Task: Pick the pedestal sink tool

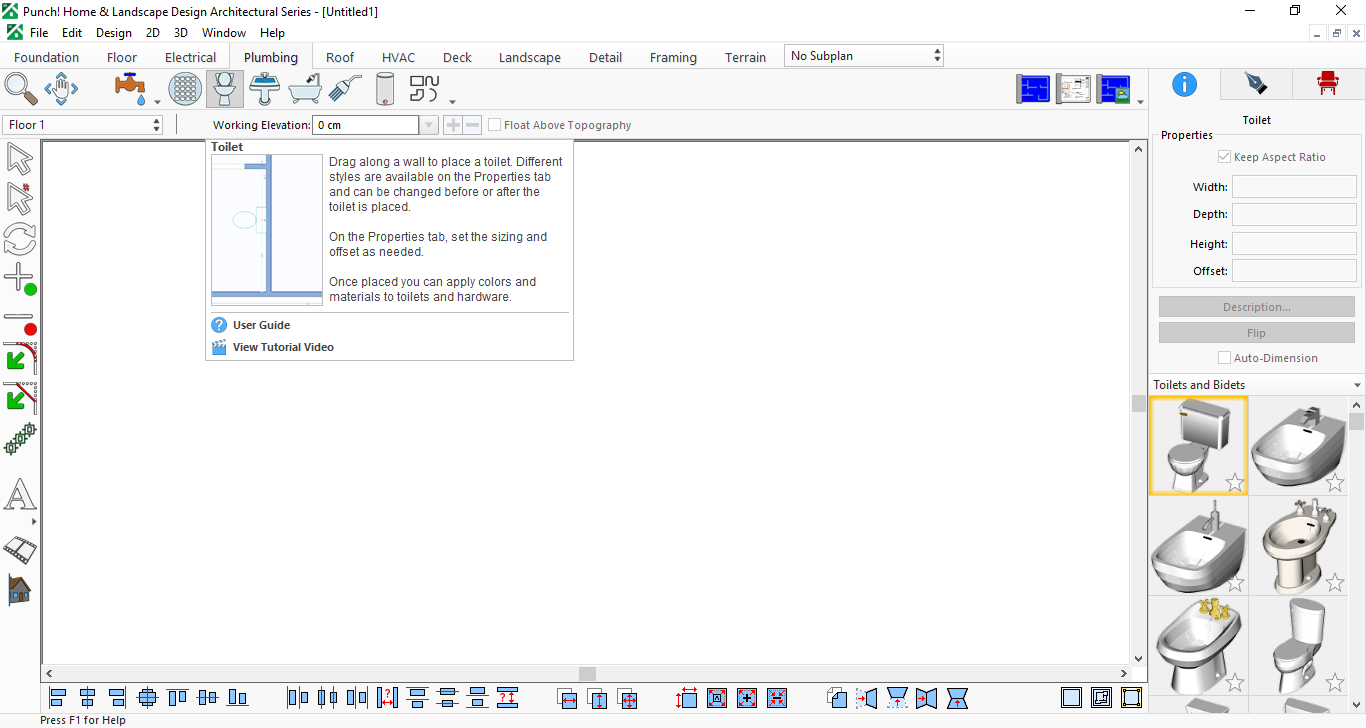Action: point(265,88)
